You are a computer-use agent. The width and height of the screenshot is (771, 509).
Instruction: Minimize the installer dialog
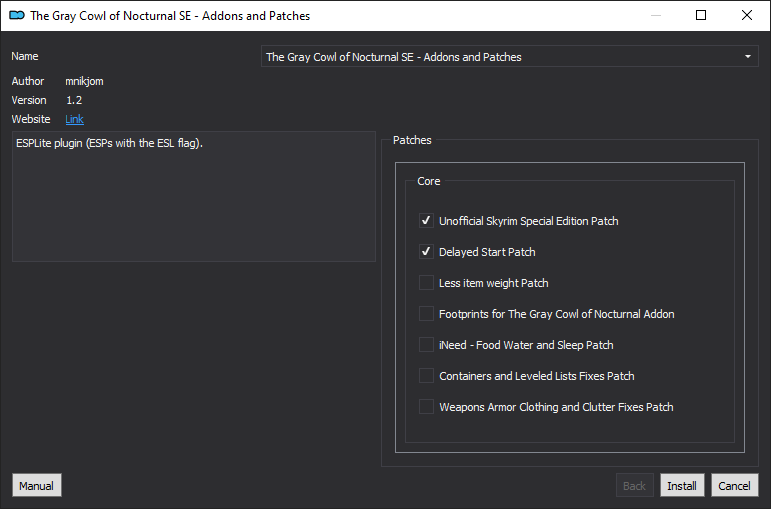click(x=656, y=15)
